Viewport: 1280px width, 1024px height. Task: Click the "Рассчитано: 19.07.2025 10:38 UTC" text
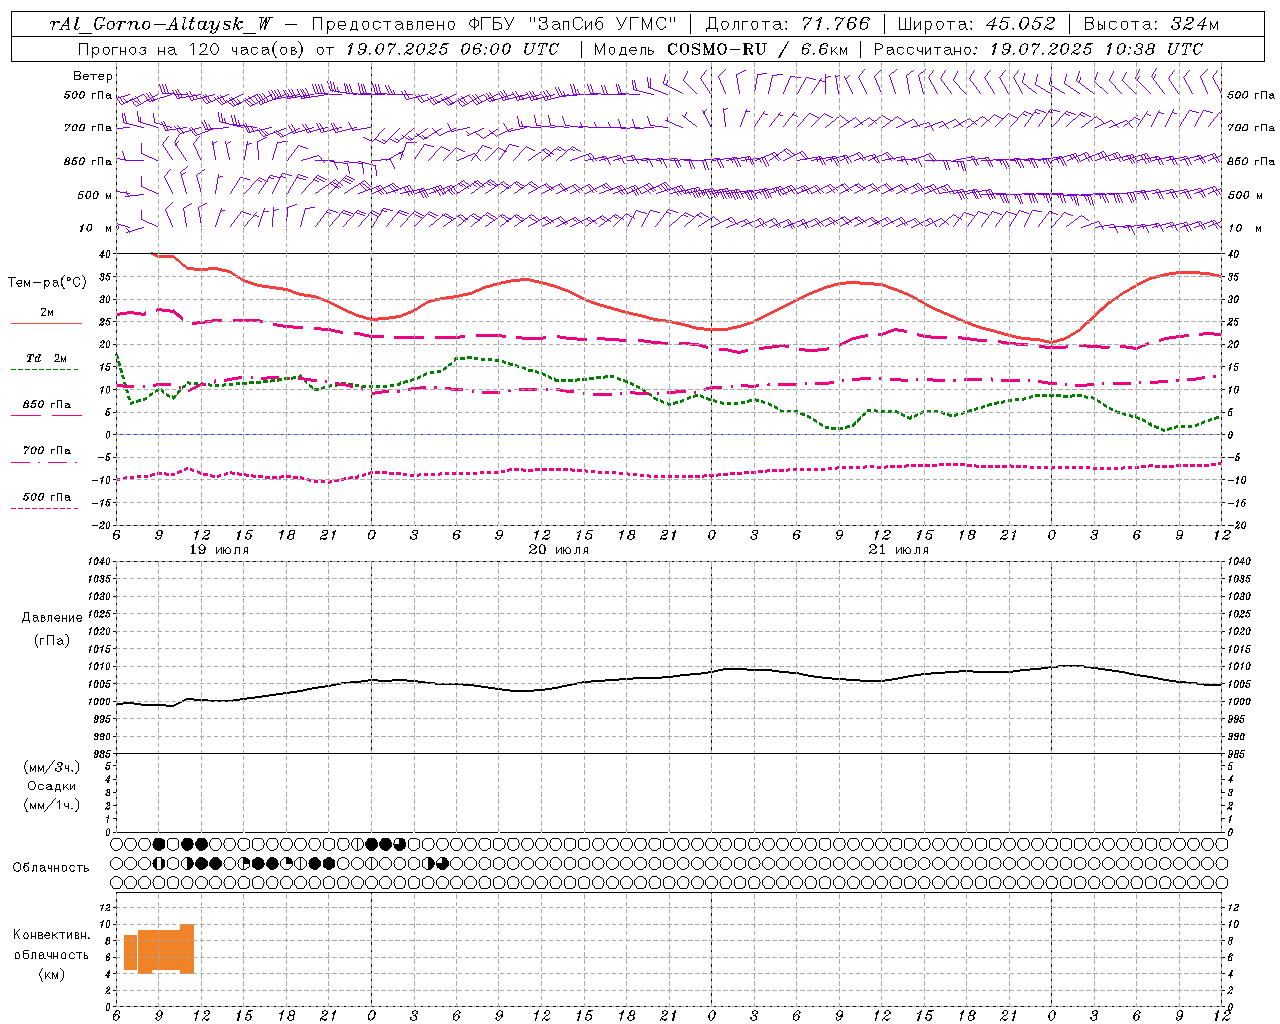(x=1039, y=49)
